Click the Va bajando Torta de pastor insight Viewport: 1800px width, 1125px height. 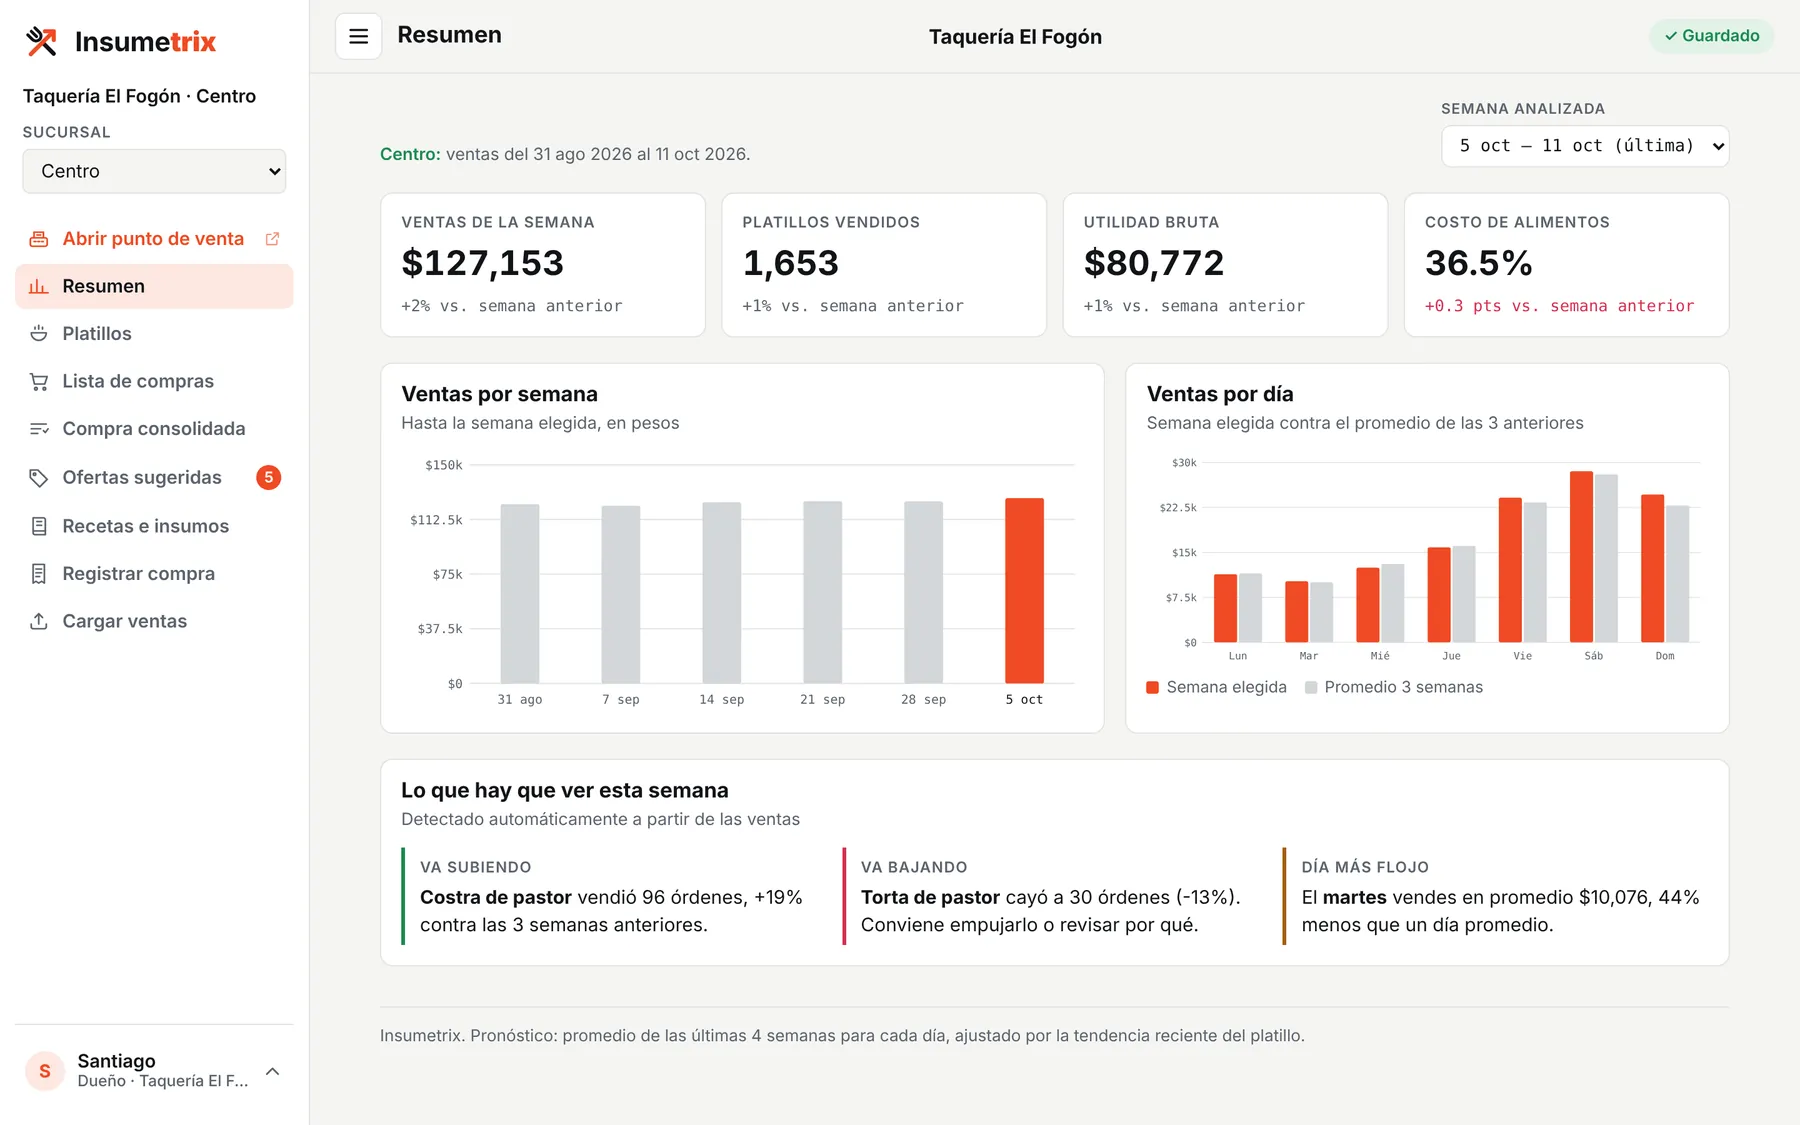1051,897
